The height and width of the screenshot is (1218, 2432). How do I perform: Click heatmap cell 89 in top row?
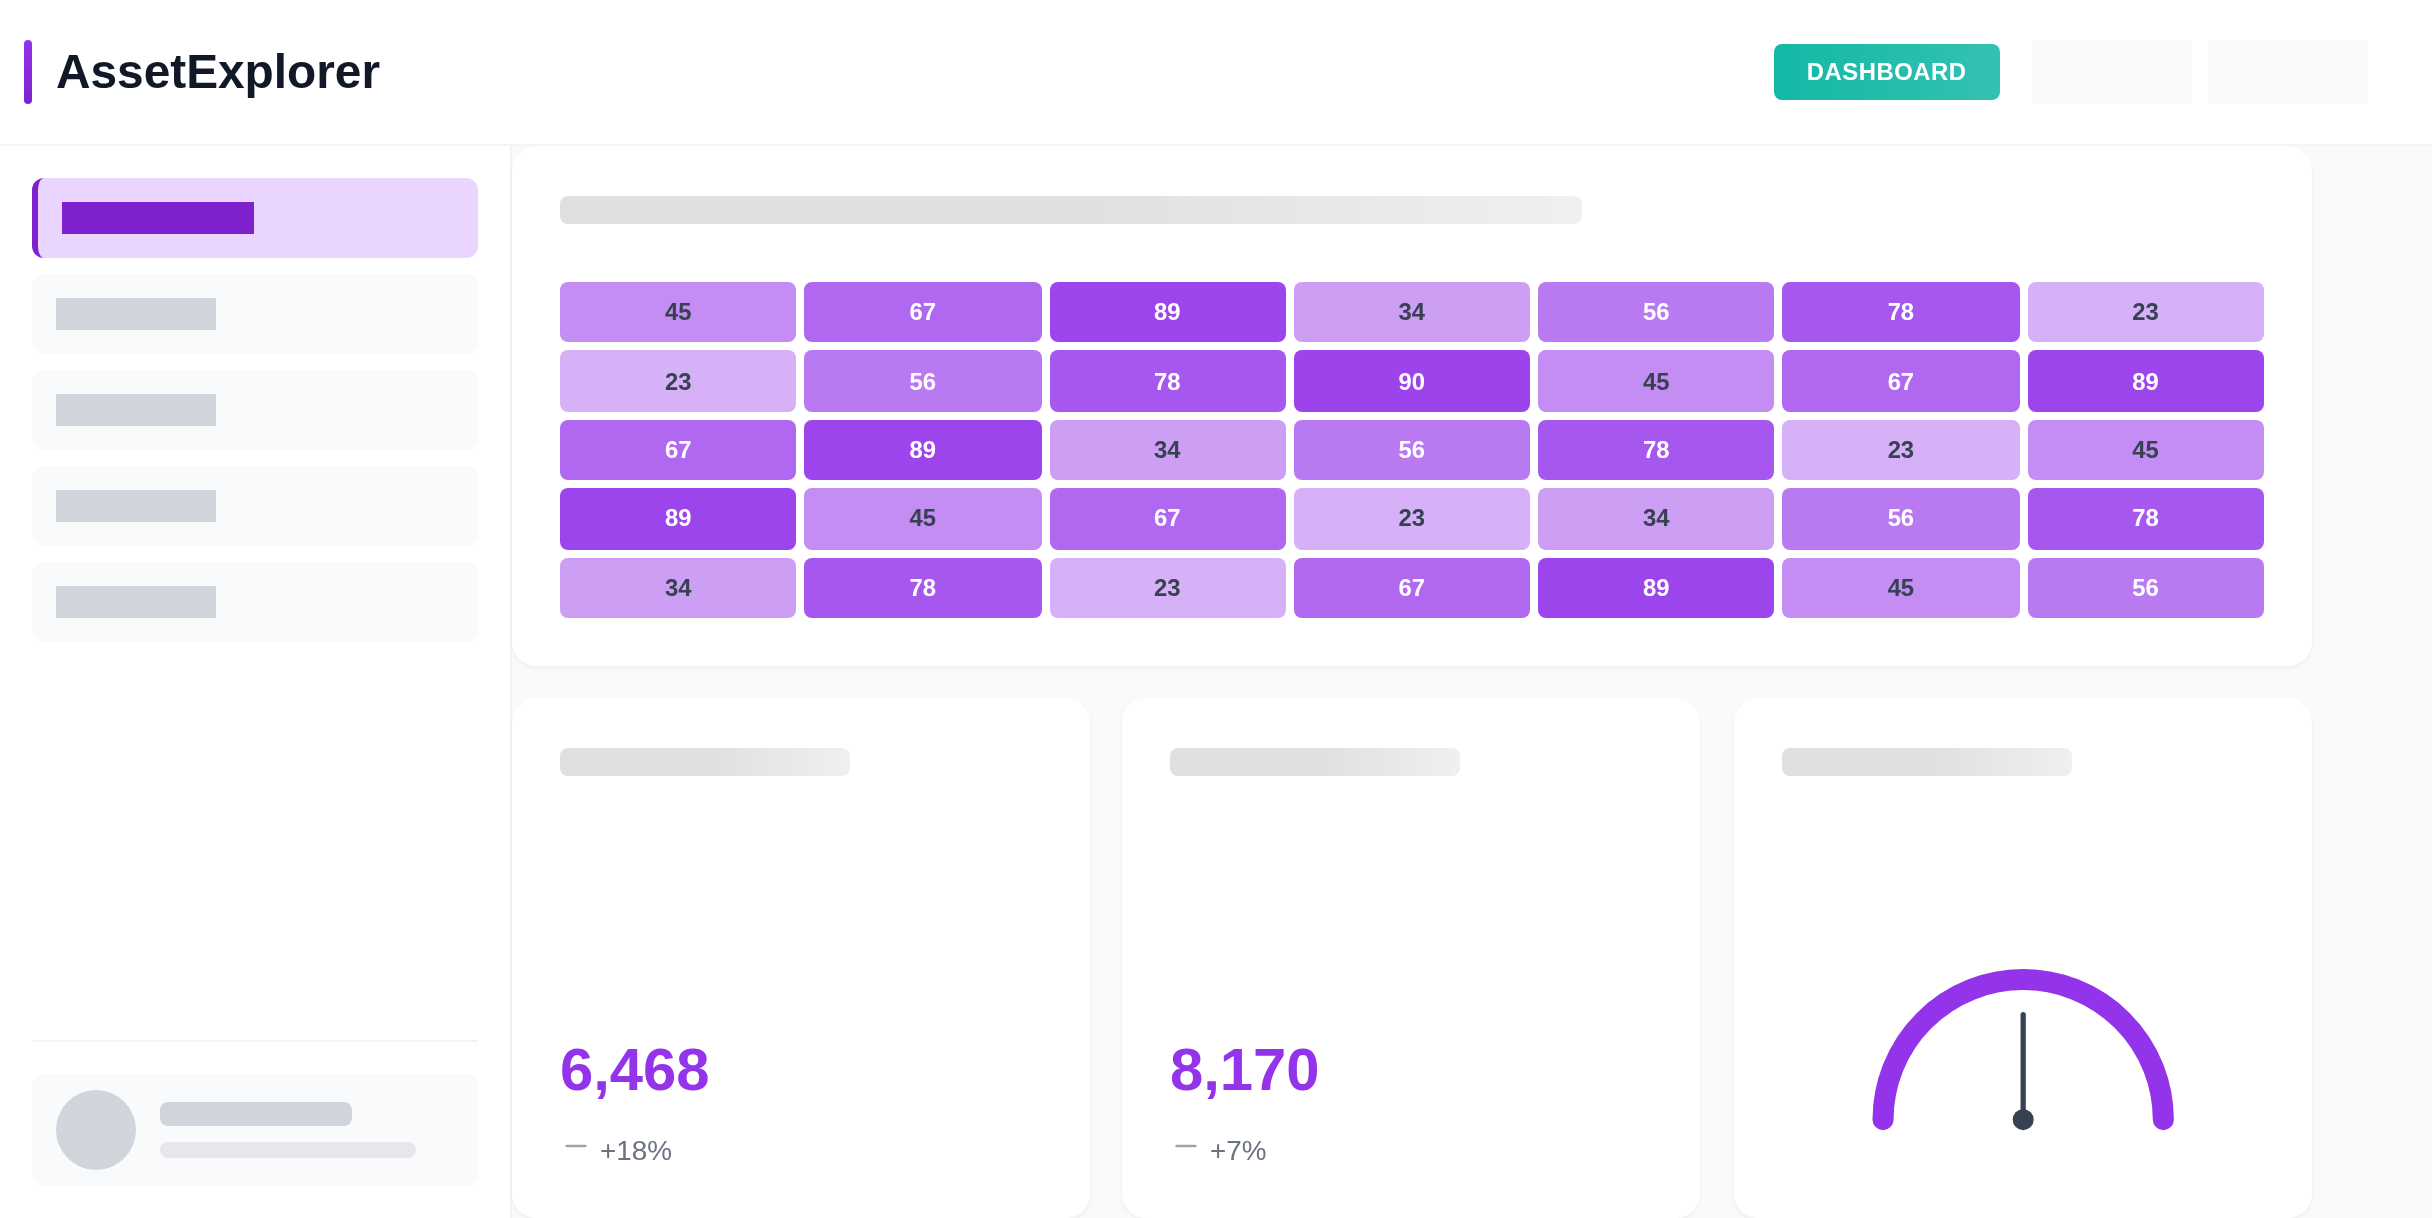[1167, 312]
